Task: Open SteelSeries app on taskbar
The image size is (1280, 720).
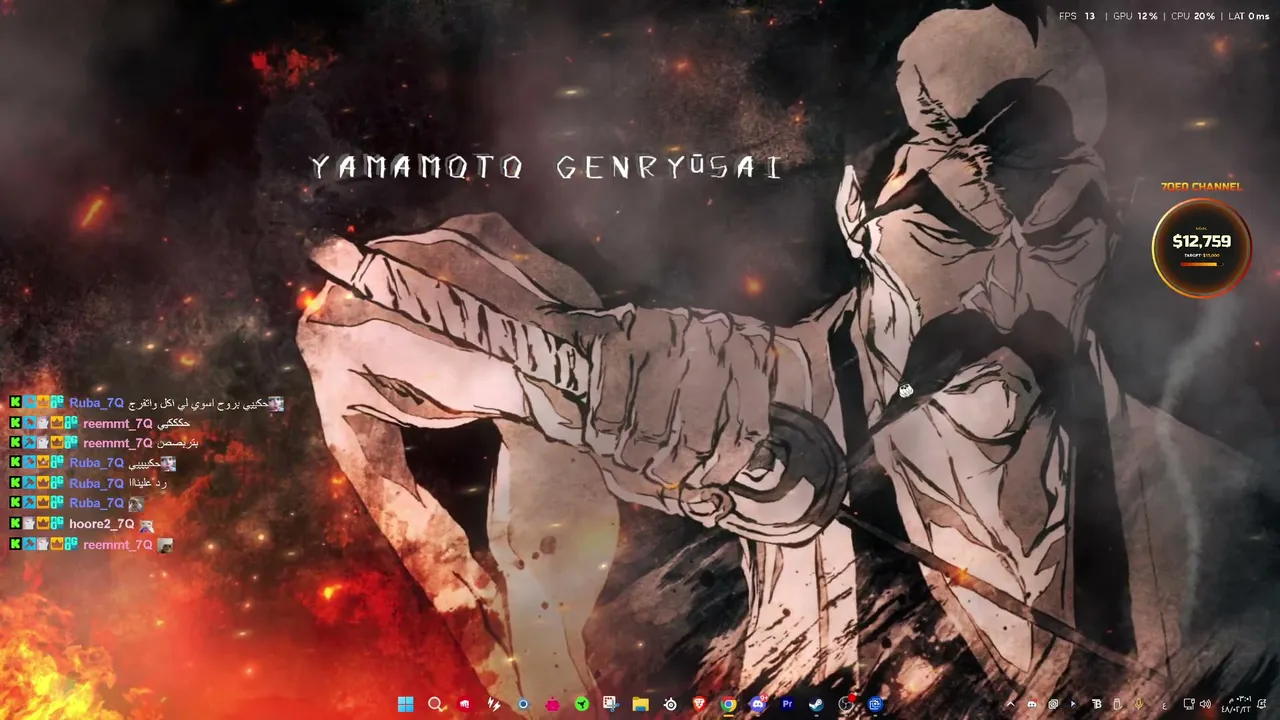Action: coord(670,704)
